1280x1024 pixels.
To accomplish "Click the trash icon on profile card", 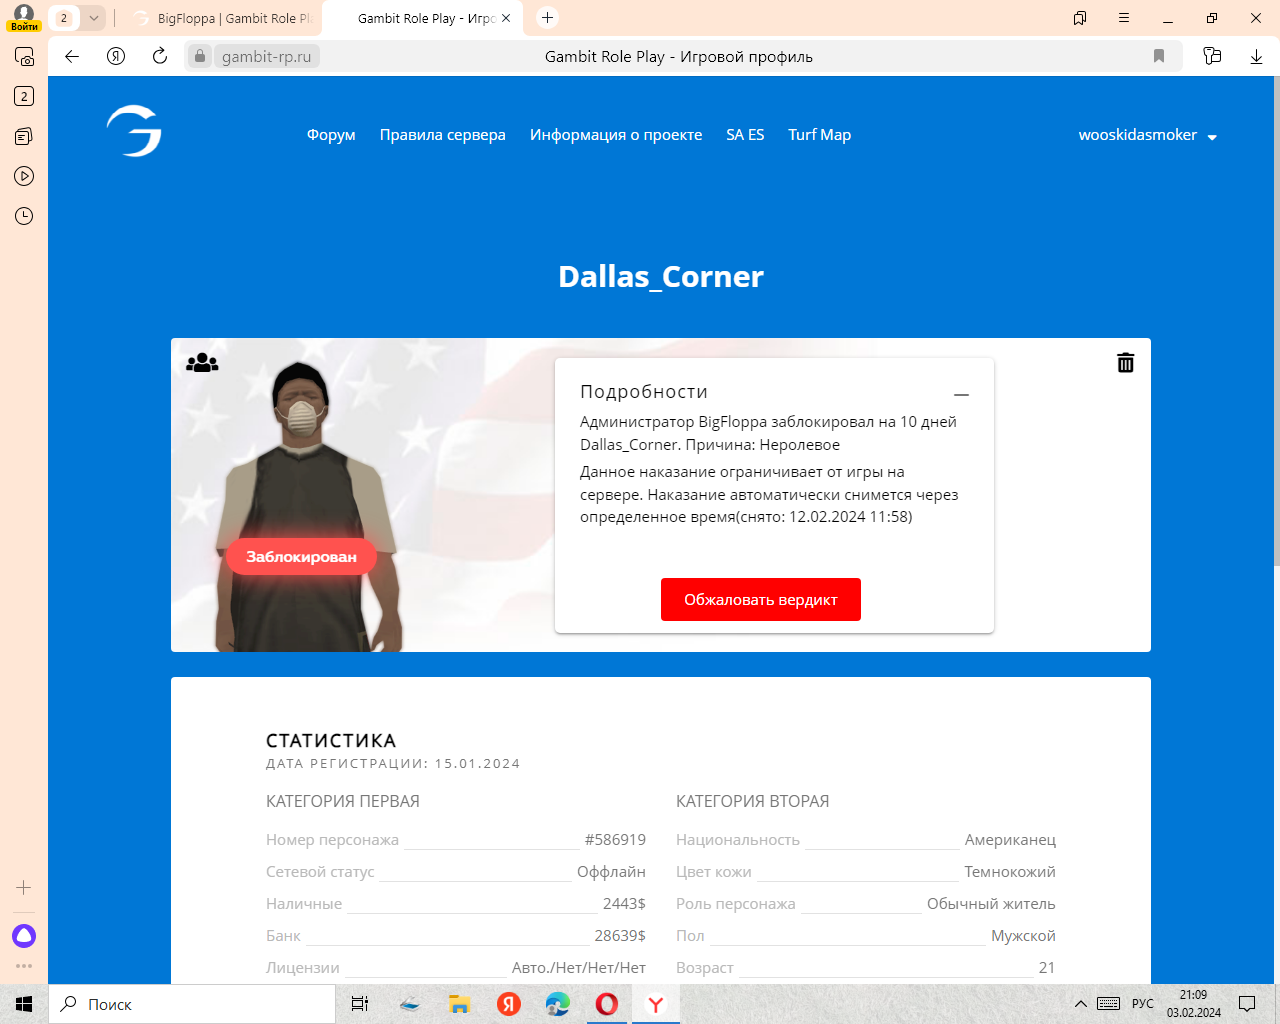I will point(1125,363).
